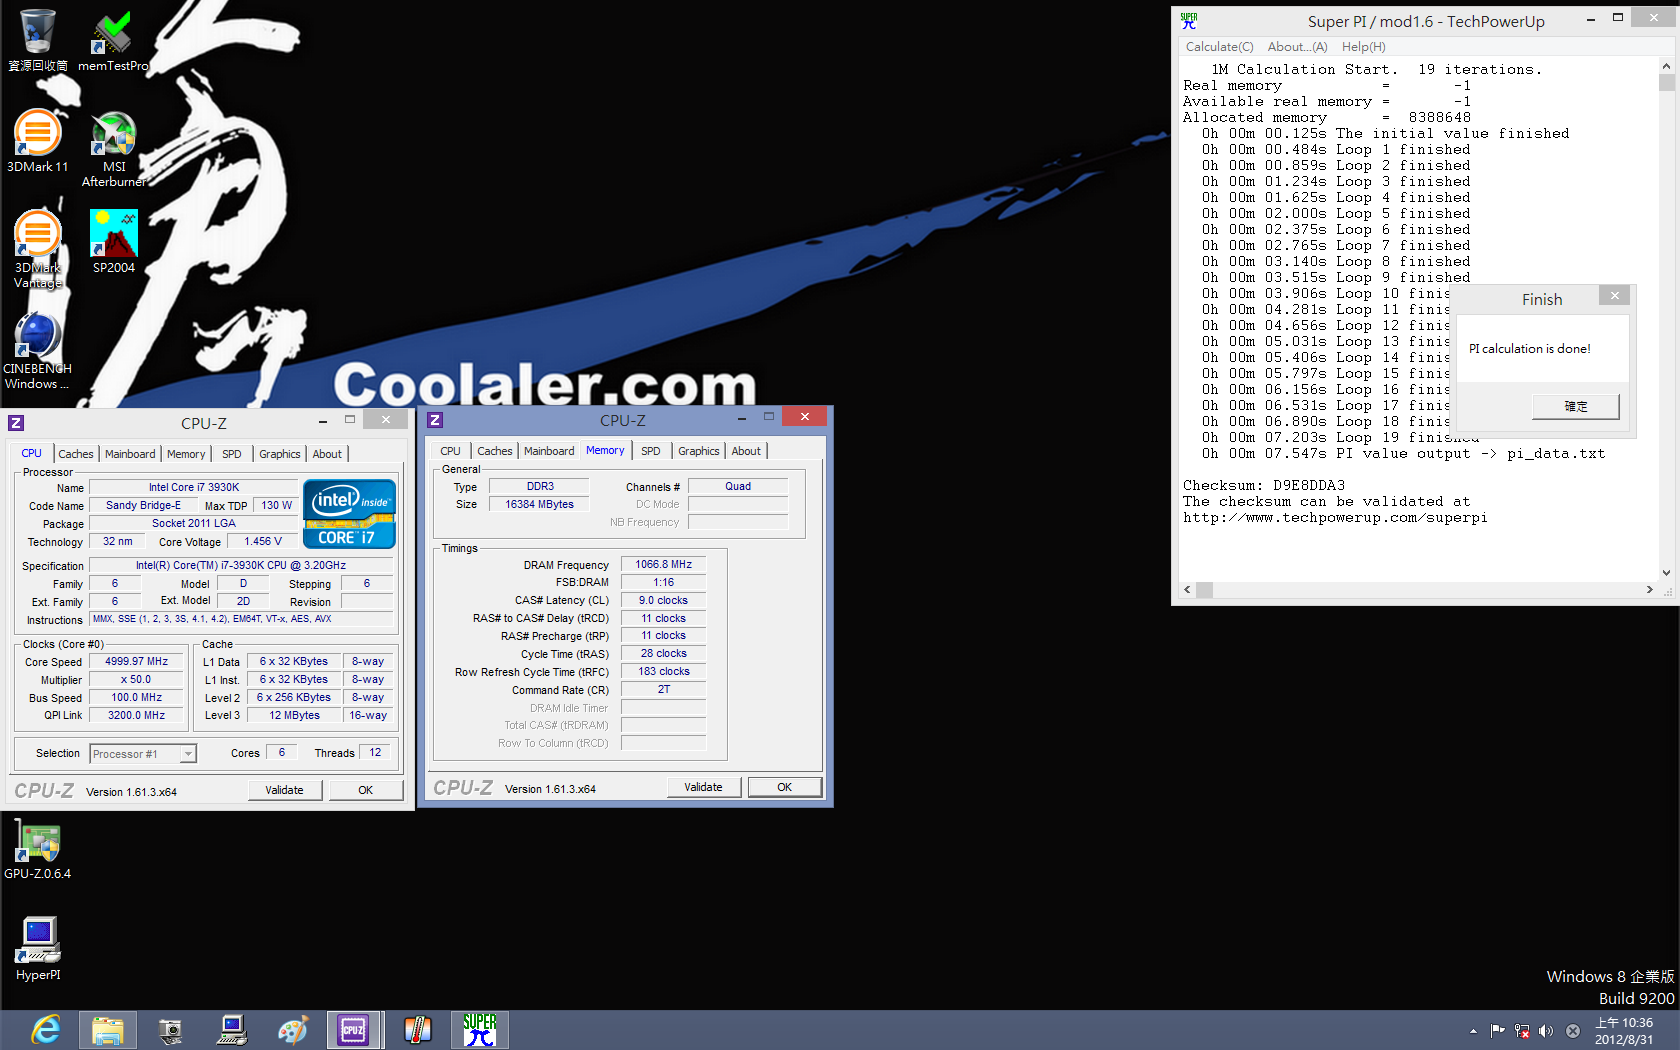The width and height of the screenshot is (1680, 1050).
Task: Select the CPU-Z taskbar button
Action: point(354,1030)
